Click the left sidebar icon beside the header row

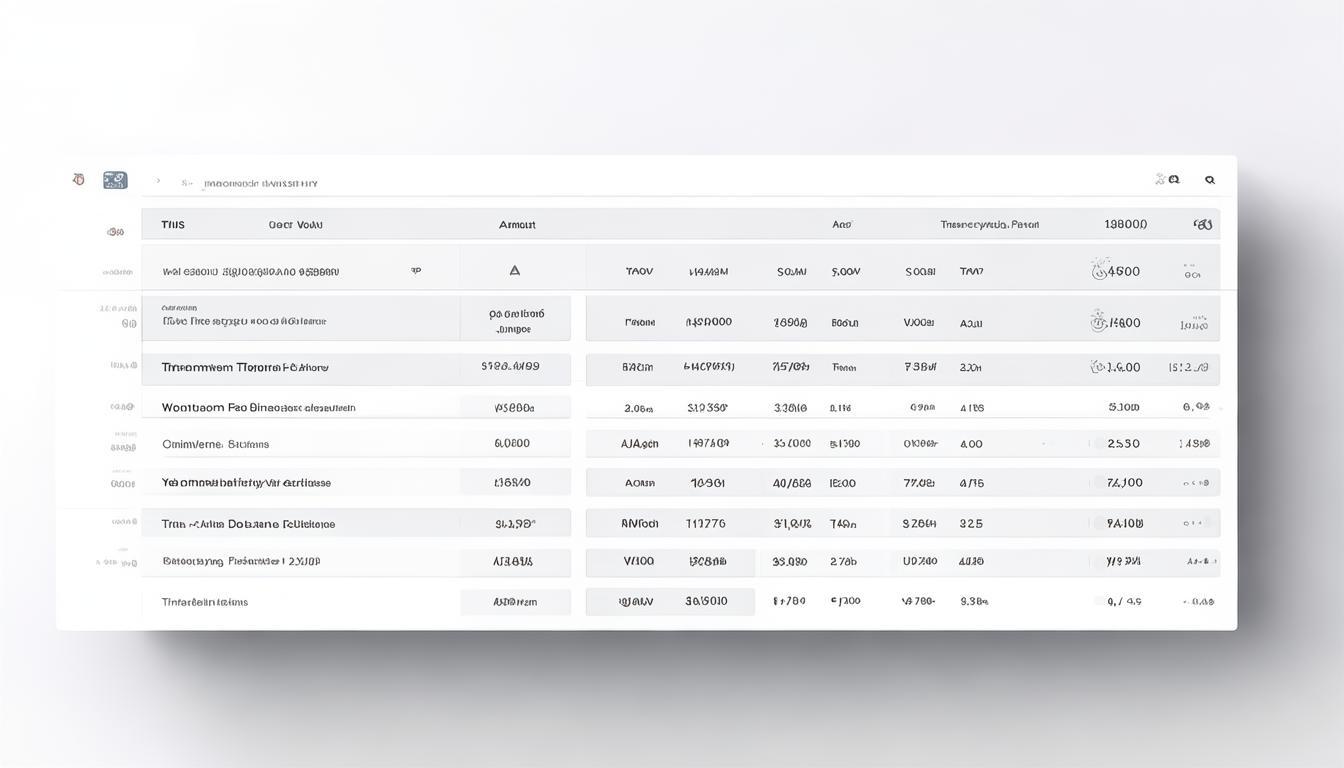point(116,232)
